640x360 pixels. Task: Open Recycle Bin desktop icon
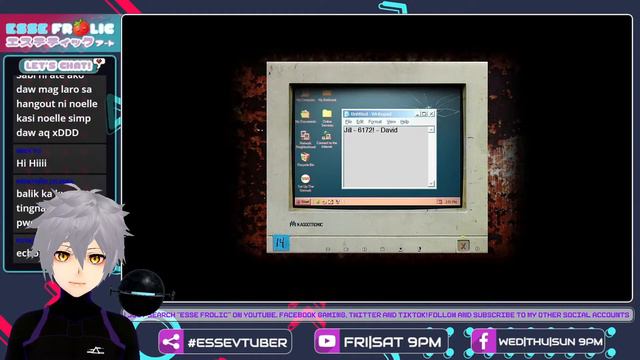coord(305,160)
